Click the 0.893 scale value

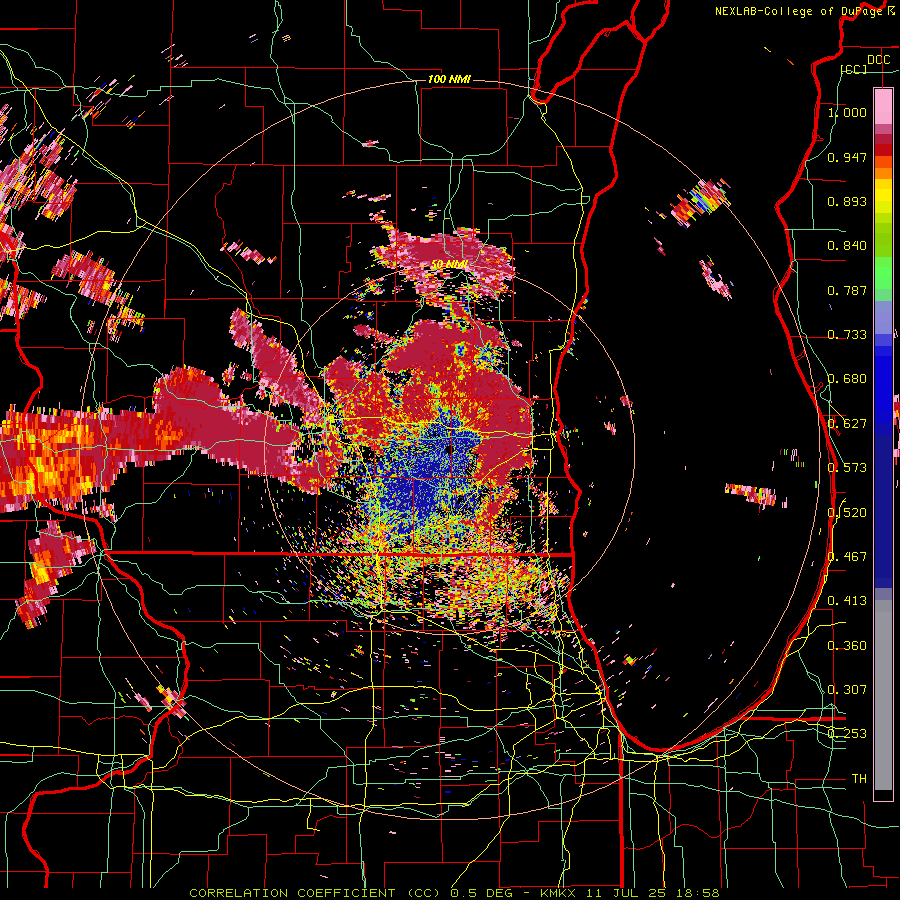tap(847, 201)
